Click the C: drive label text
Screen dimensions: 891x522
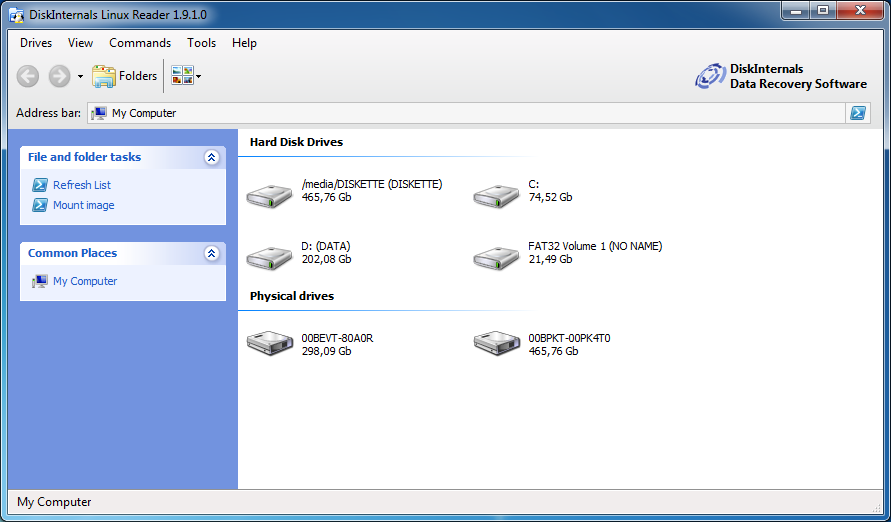(x=534, y=184)
